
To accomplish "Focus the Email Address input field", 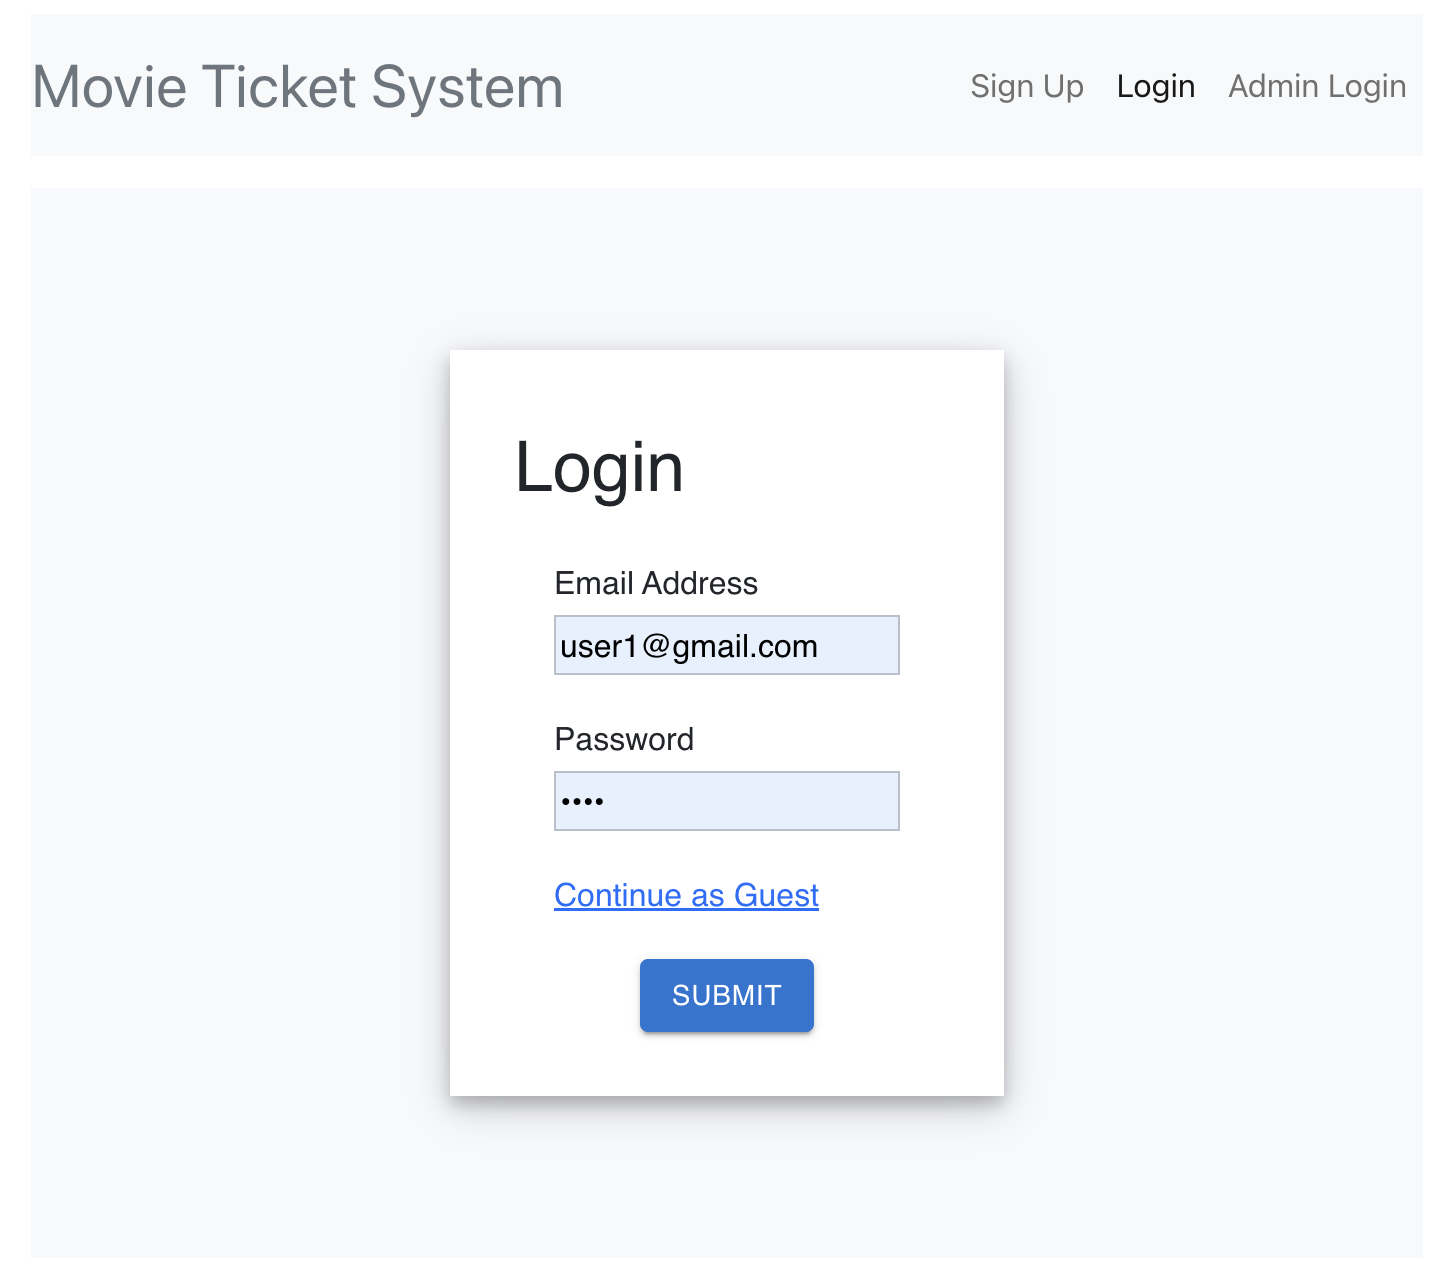I will (x=727, y=645).
